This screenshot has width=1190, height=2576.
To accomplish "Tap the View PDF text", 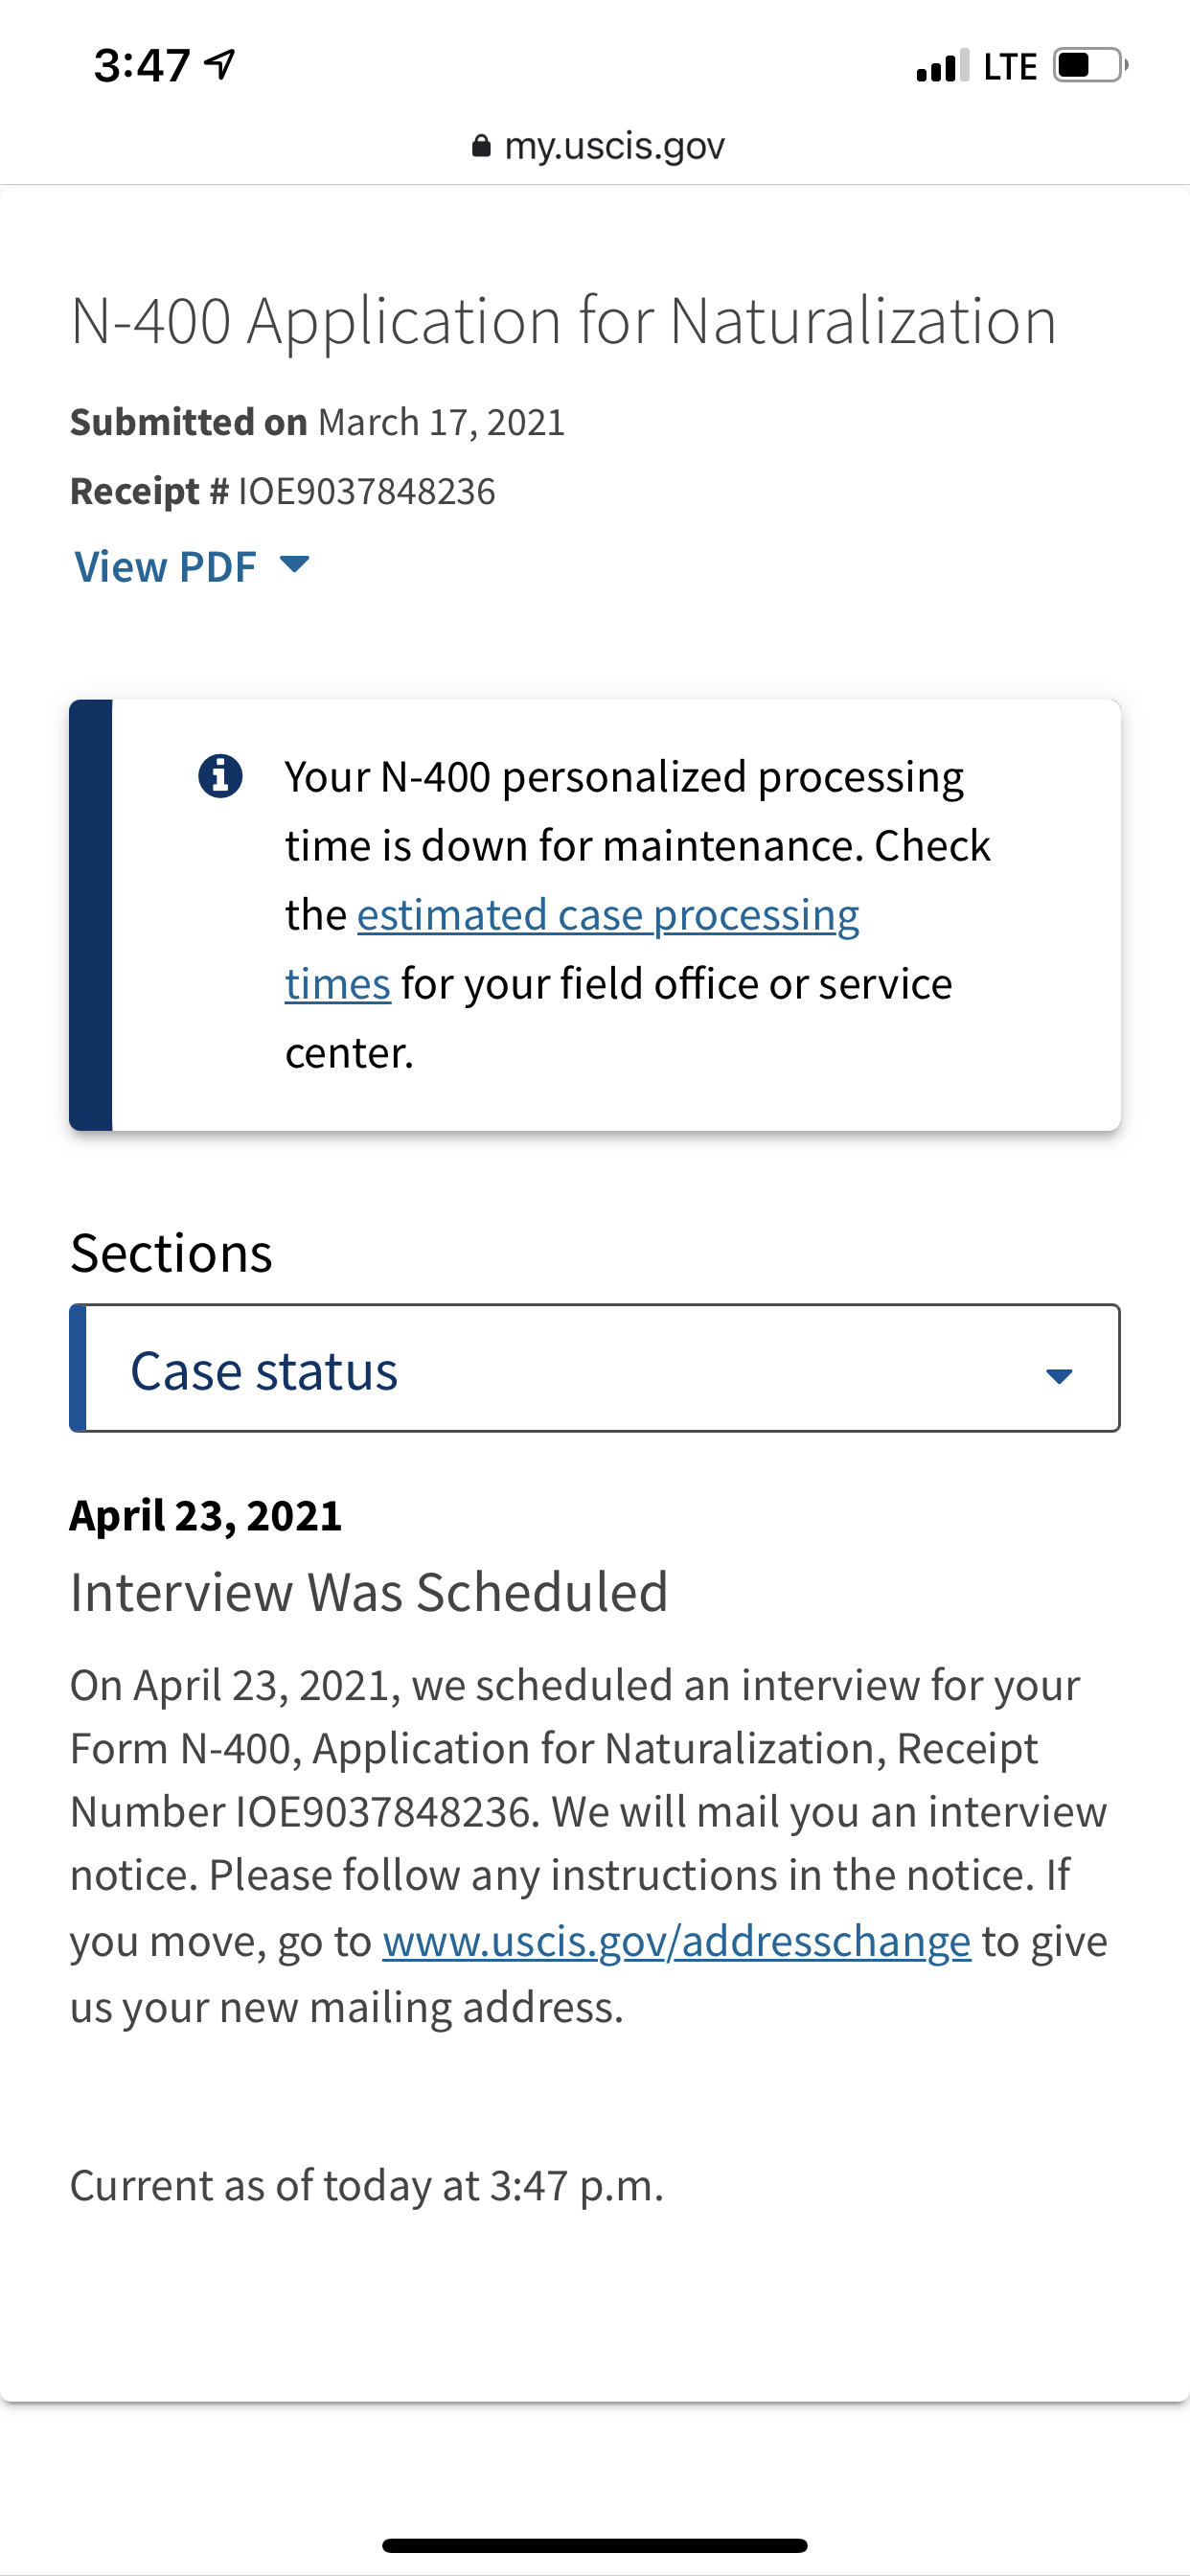I will click(x=166, y=566).
